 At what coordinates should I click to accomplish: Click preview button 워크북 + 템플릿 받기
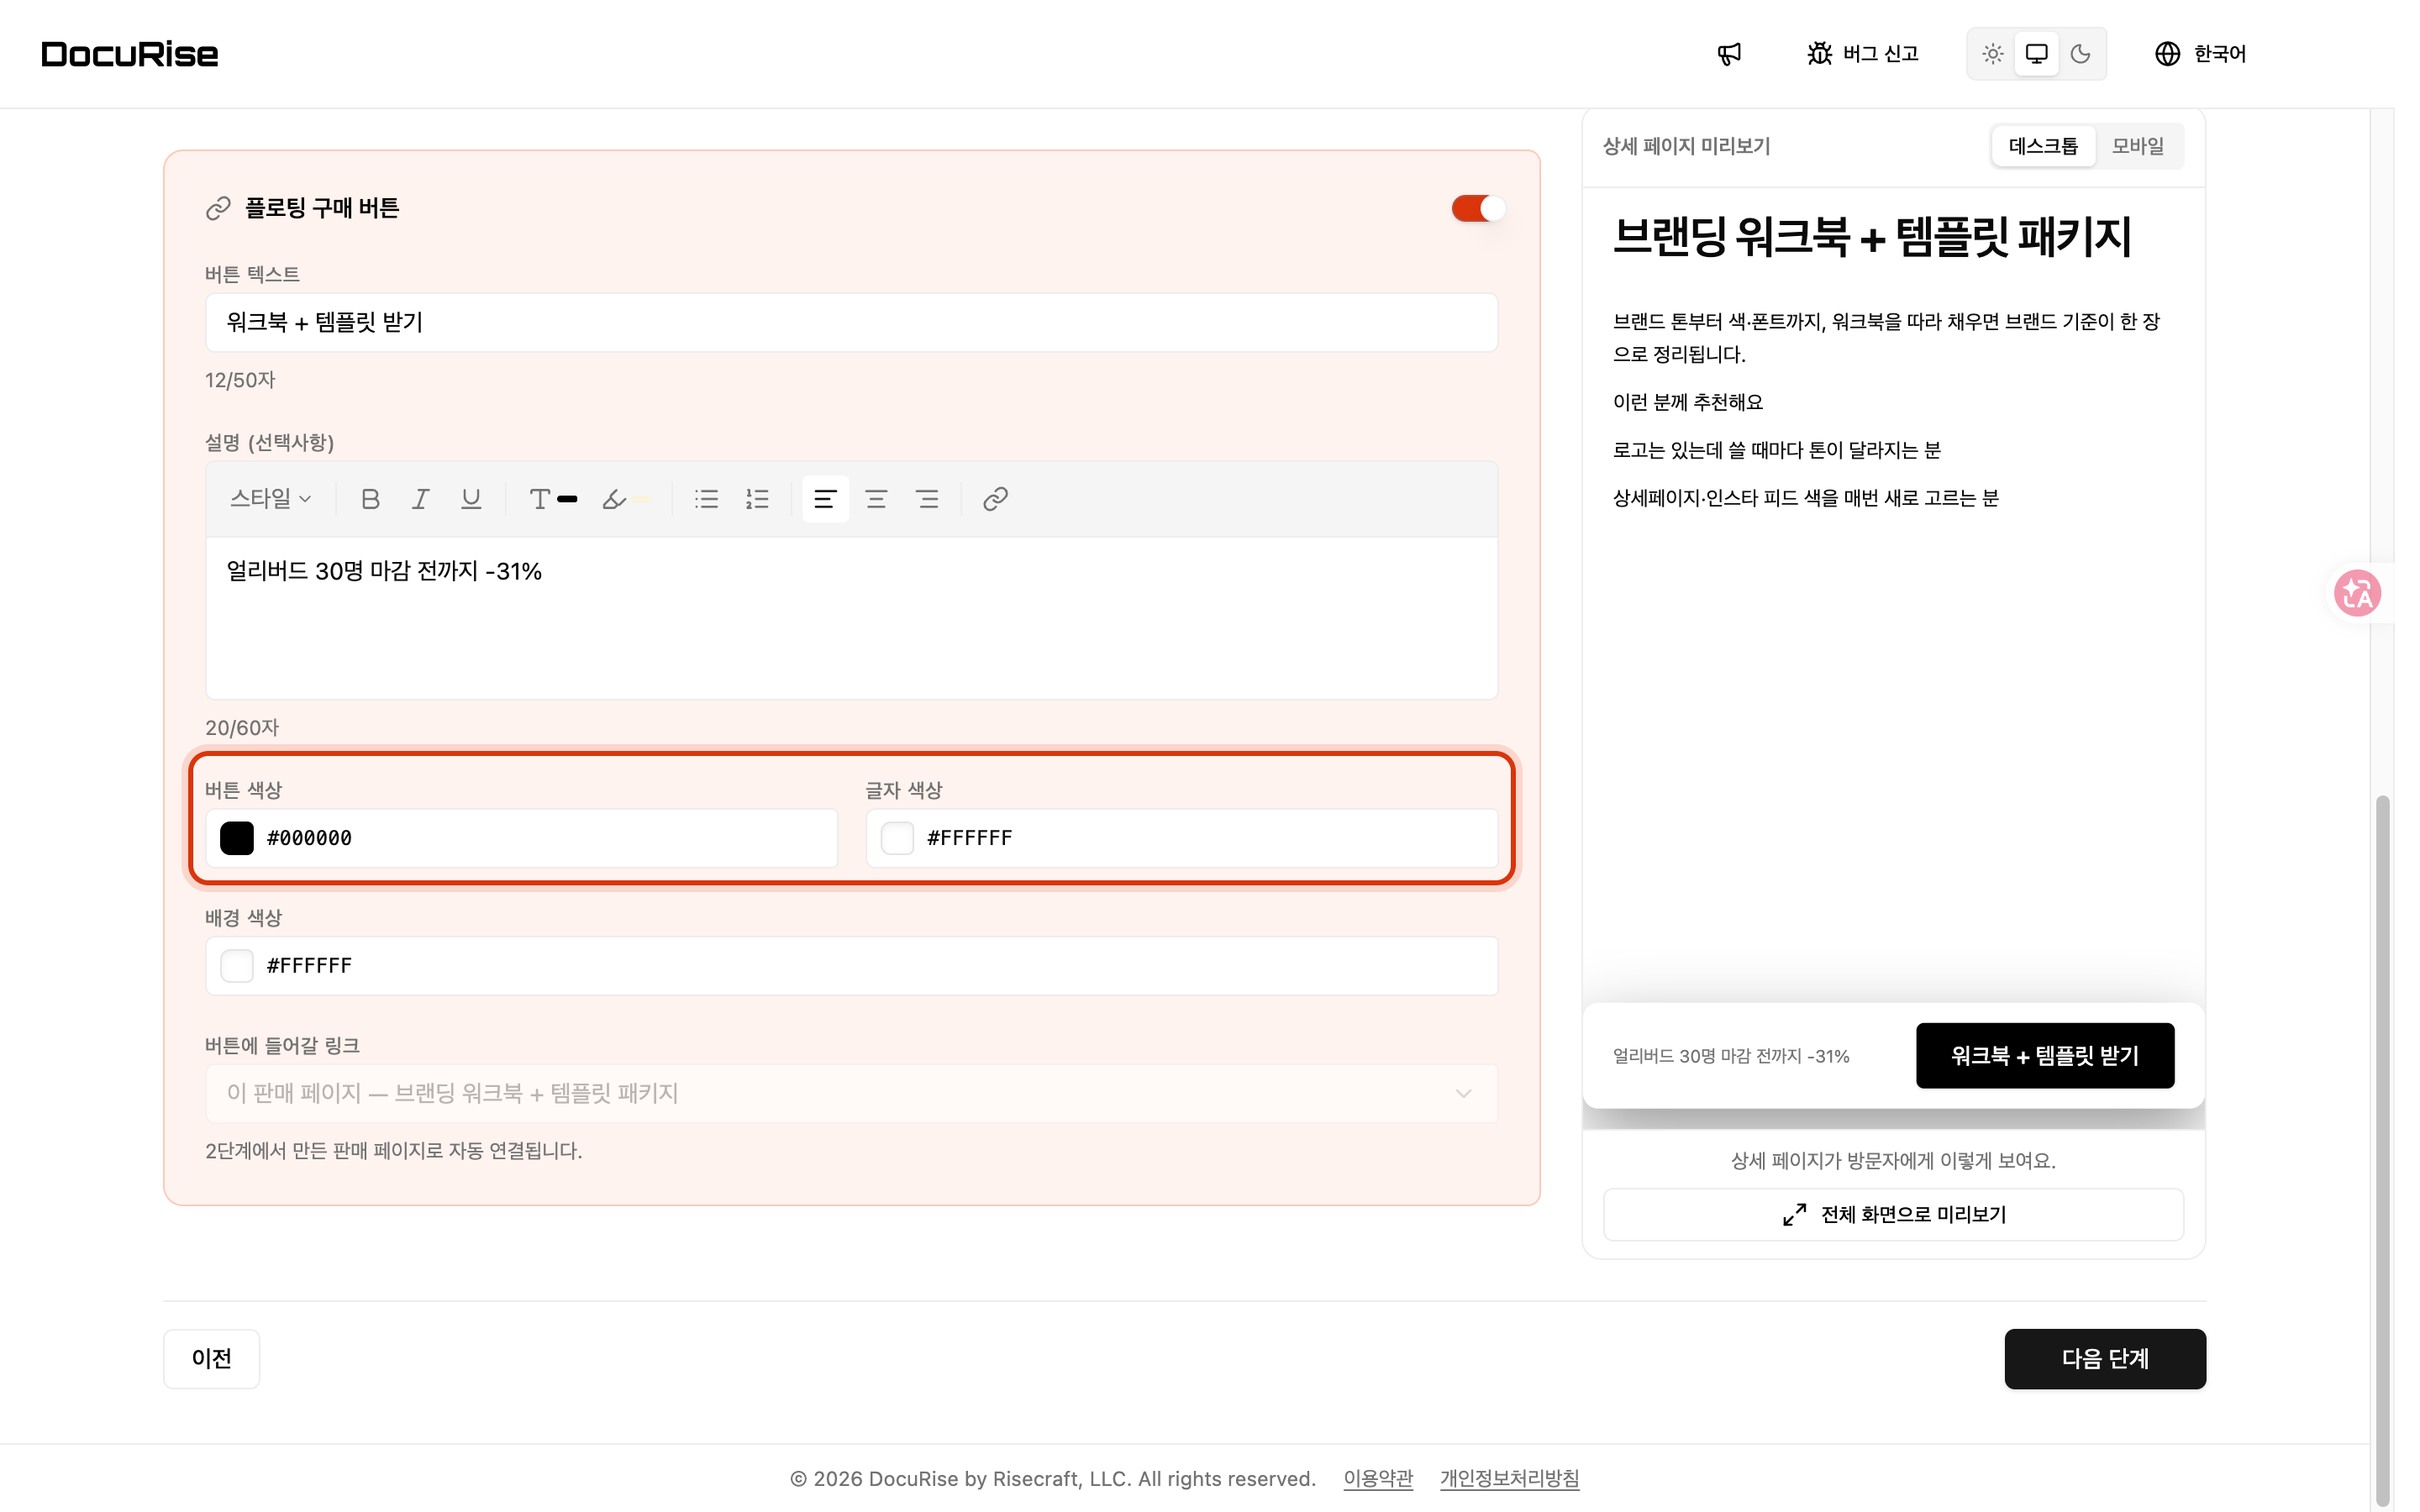(x=2045, y=1055)
